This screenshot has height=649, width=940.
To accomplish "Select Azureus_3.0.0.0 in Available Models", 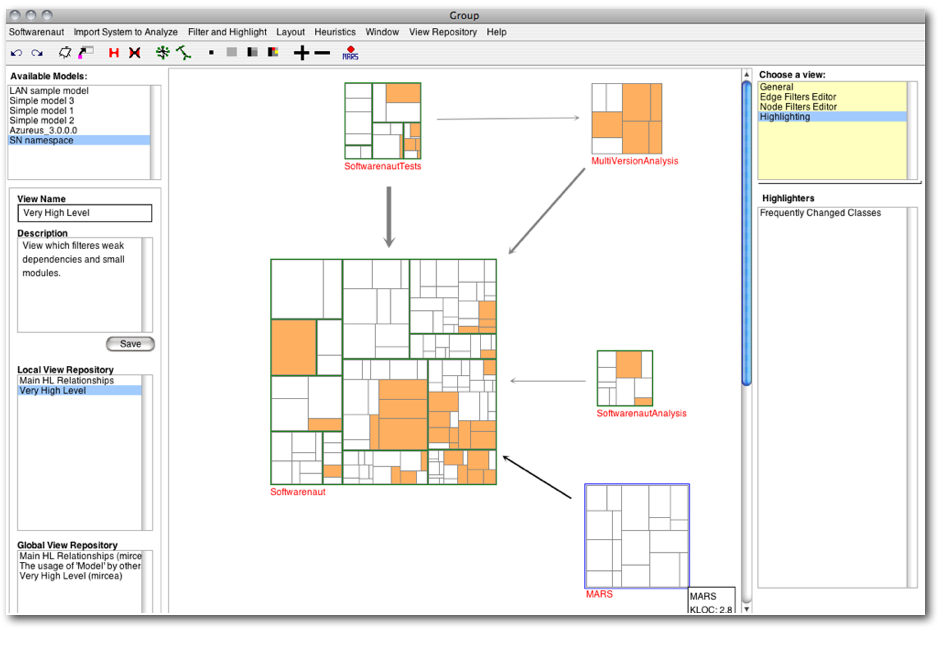I will pyautogui.click(x=43, y=130).
